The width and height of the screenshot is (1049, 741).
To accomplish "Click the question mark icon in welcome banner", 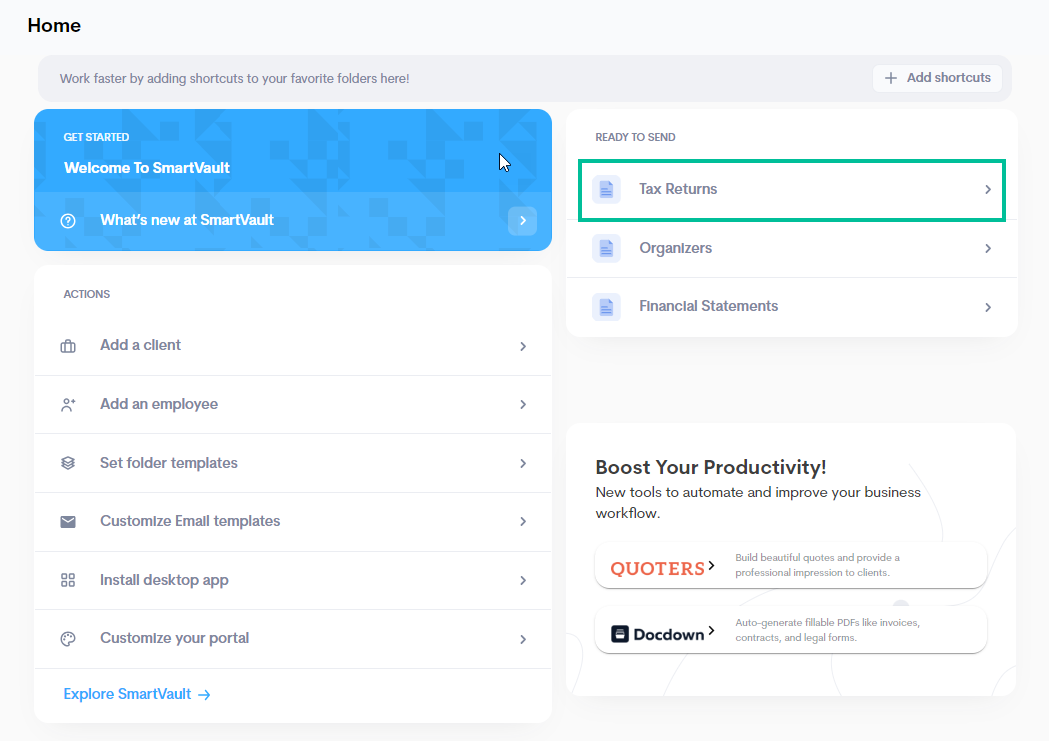I will point(68,221).
